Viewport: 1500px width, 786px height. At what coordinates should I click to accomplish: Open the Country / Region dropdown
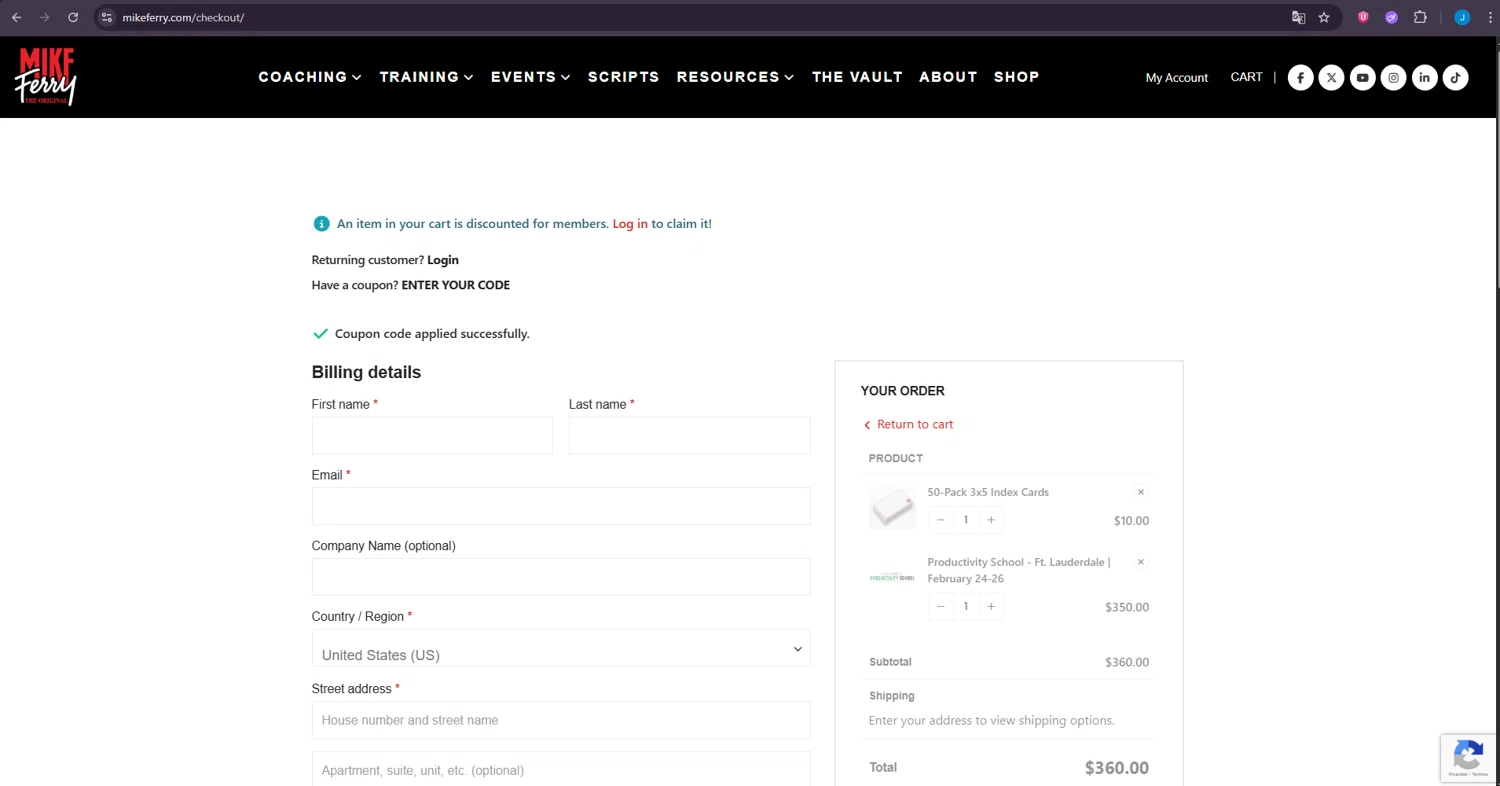point(561,648)
